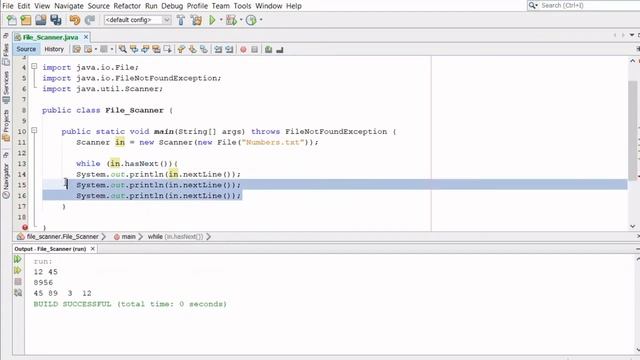Click the Undo toolbar icon
This screenshot has width=640, height=360.
[75, 20]
